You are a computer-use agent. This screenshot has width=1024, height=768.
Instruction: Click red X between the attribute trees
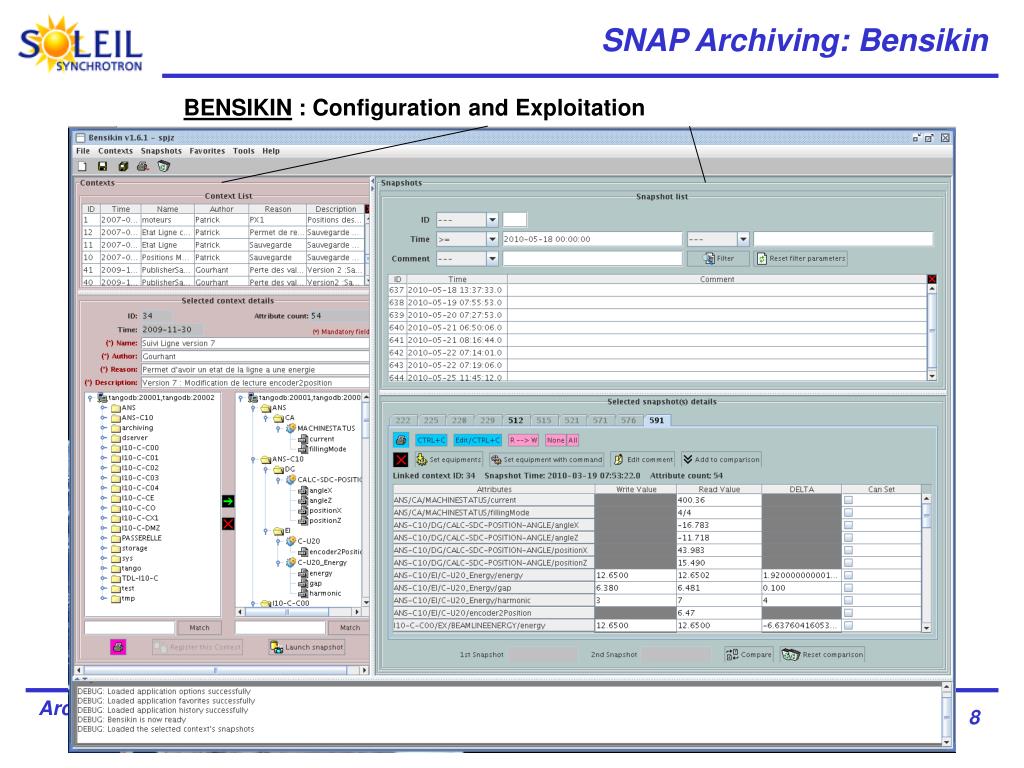(228, 524)
